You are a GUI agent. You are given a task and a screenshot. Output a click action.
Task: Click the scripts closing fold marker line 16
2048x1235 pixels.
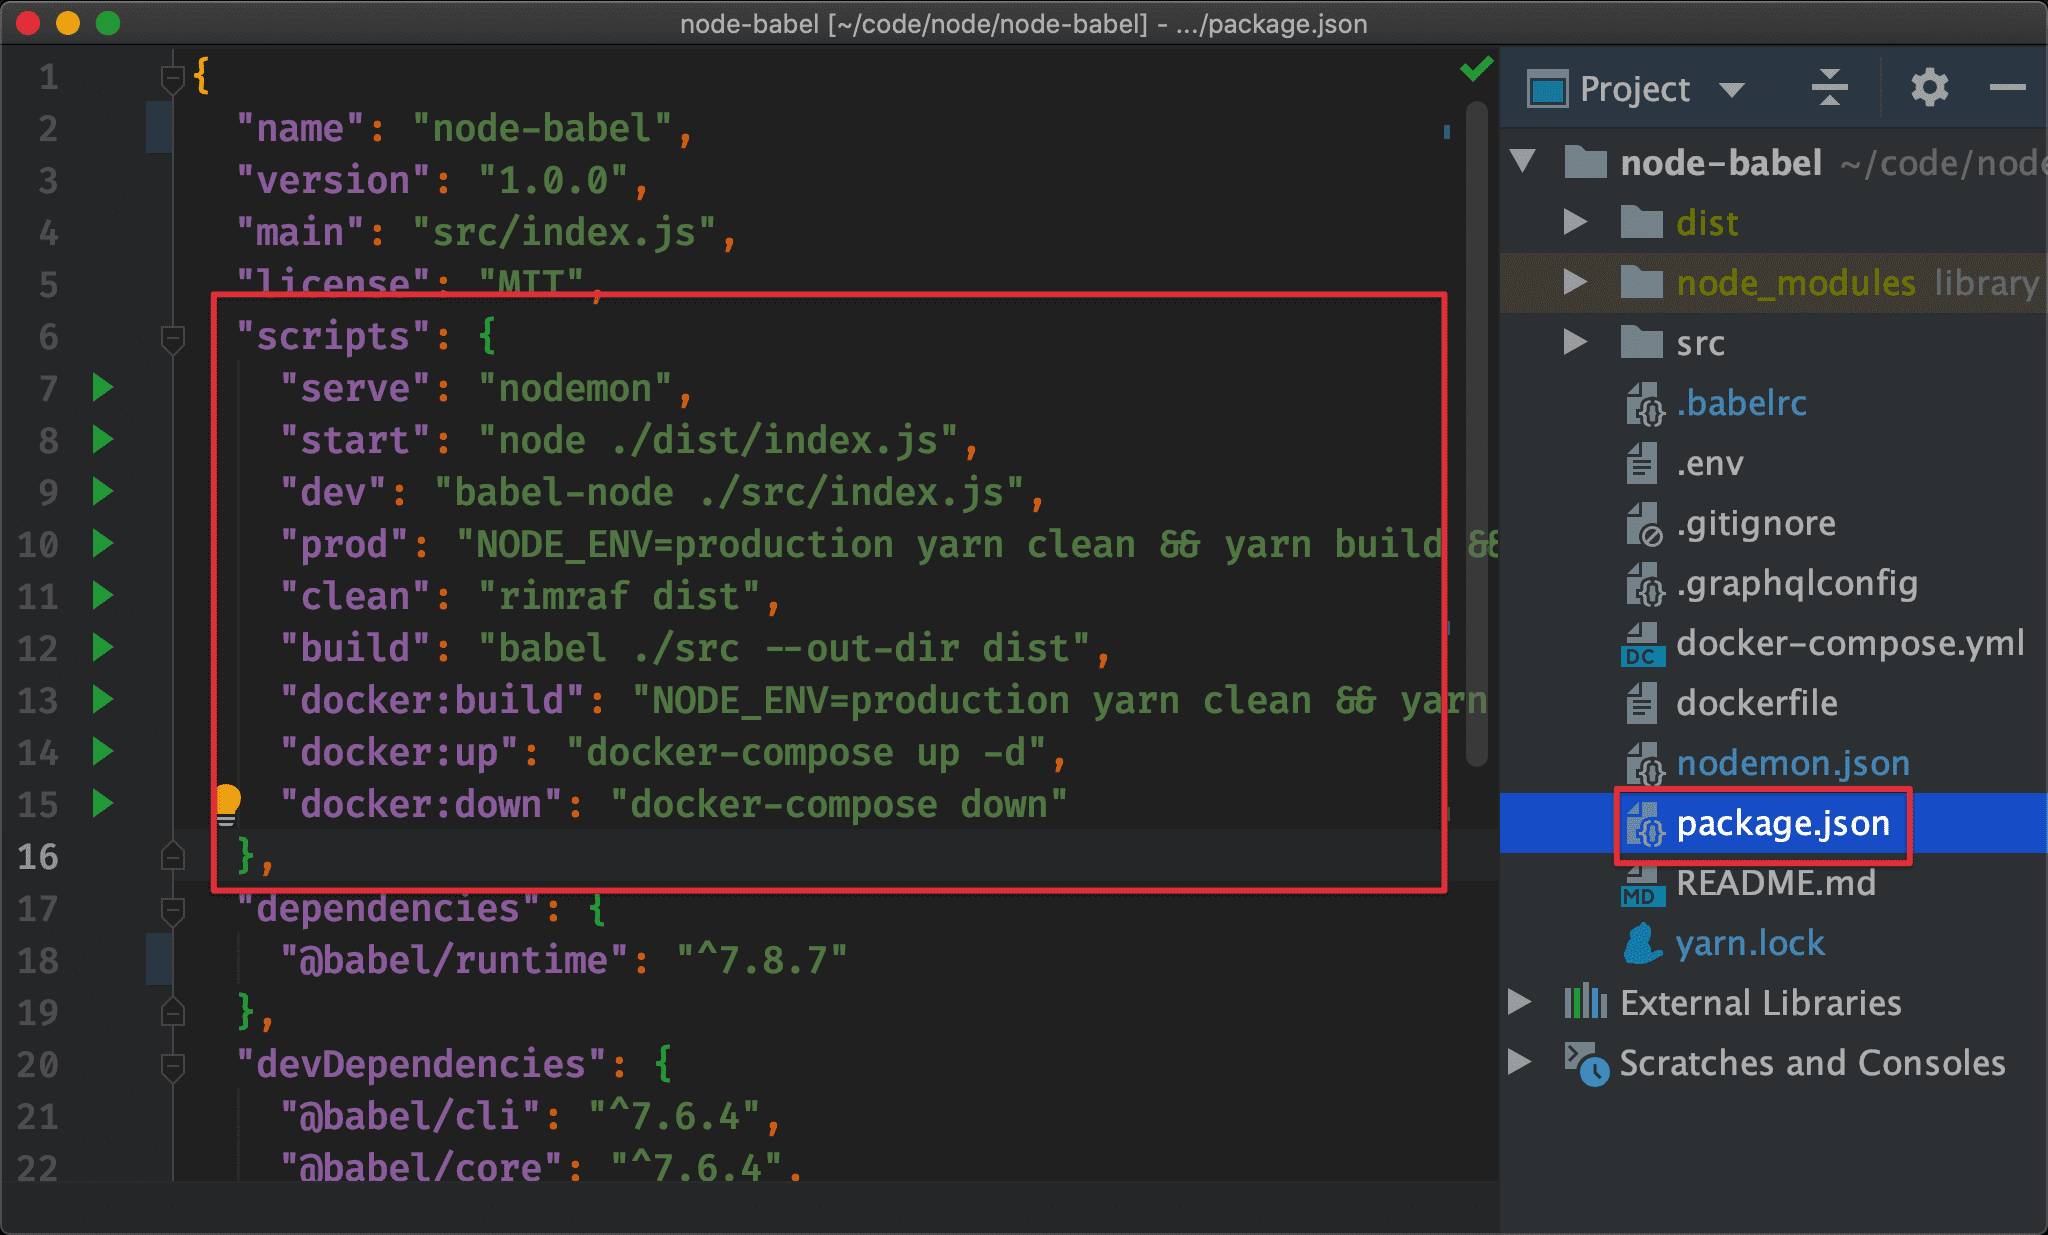(172, 855)
